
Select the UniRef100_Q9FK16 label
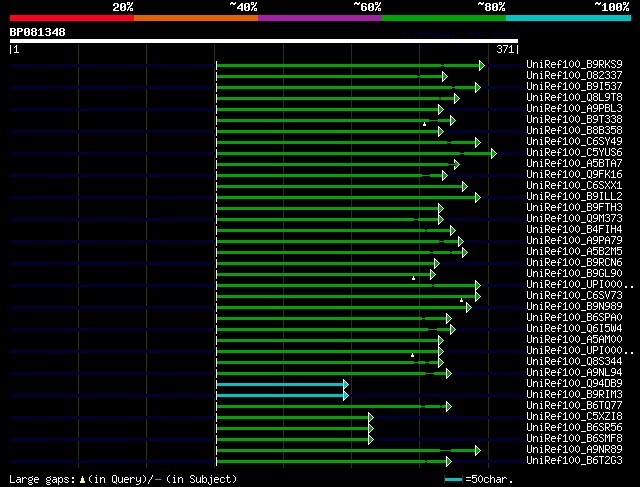click(x=574, y=174)
